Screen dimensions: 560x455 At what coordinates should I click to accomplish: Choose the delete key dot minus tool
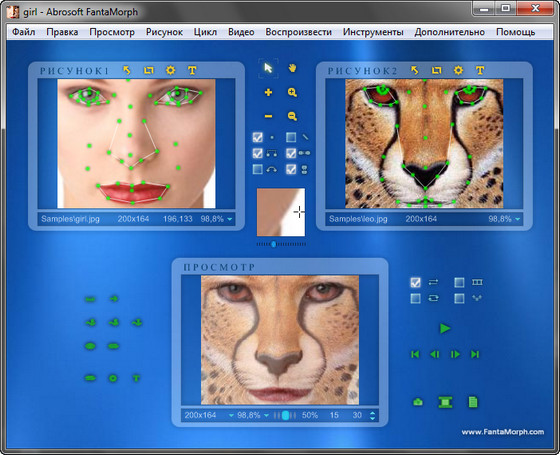[268, 116]
